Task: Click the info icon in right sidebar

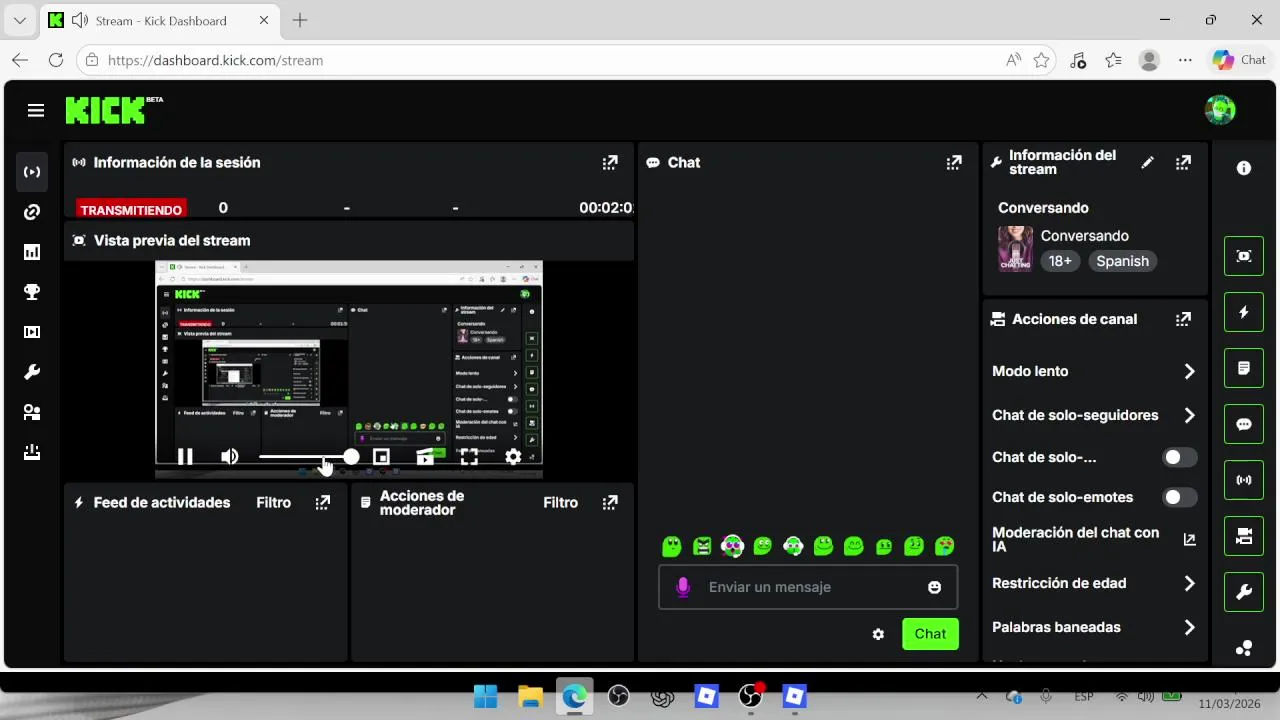Action: pos(1244,168)
